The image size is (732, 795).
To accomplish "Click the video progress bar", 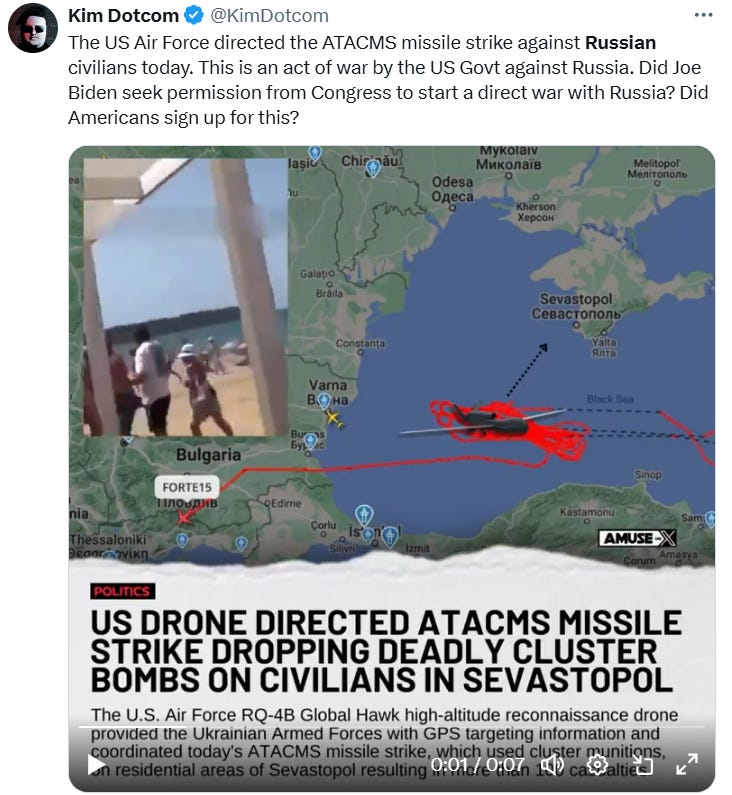I will [391, 727].
